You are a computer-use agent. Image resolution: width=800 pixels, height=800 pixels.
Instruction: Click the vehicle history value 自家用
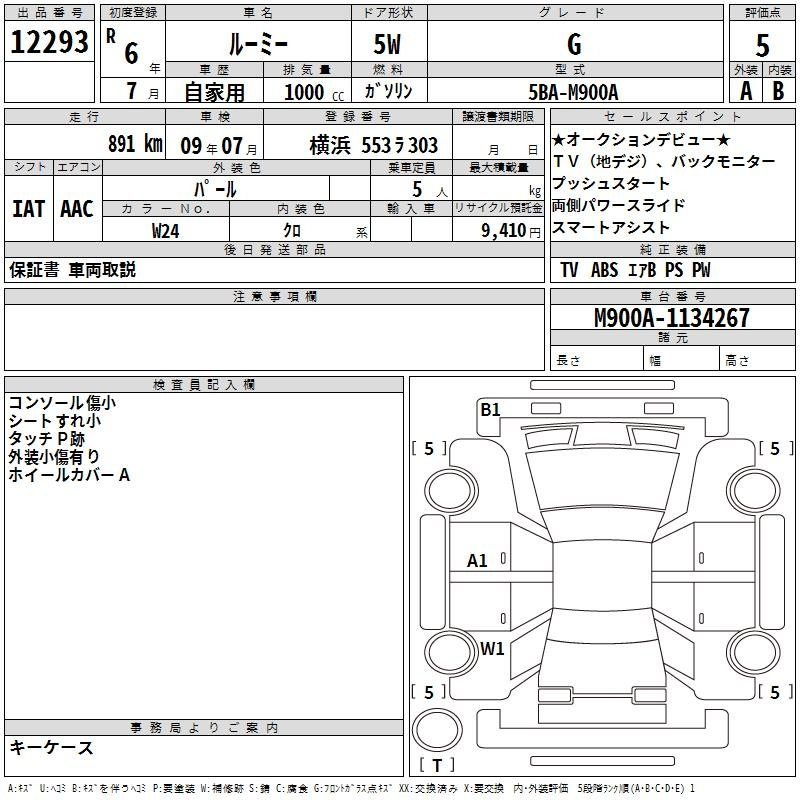point(214,92)
